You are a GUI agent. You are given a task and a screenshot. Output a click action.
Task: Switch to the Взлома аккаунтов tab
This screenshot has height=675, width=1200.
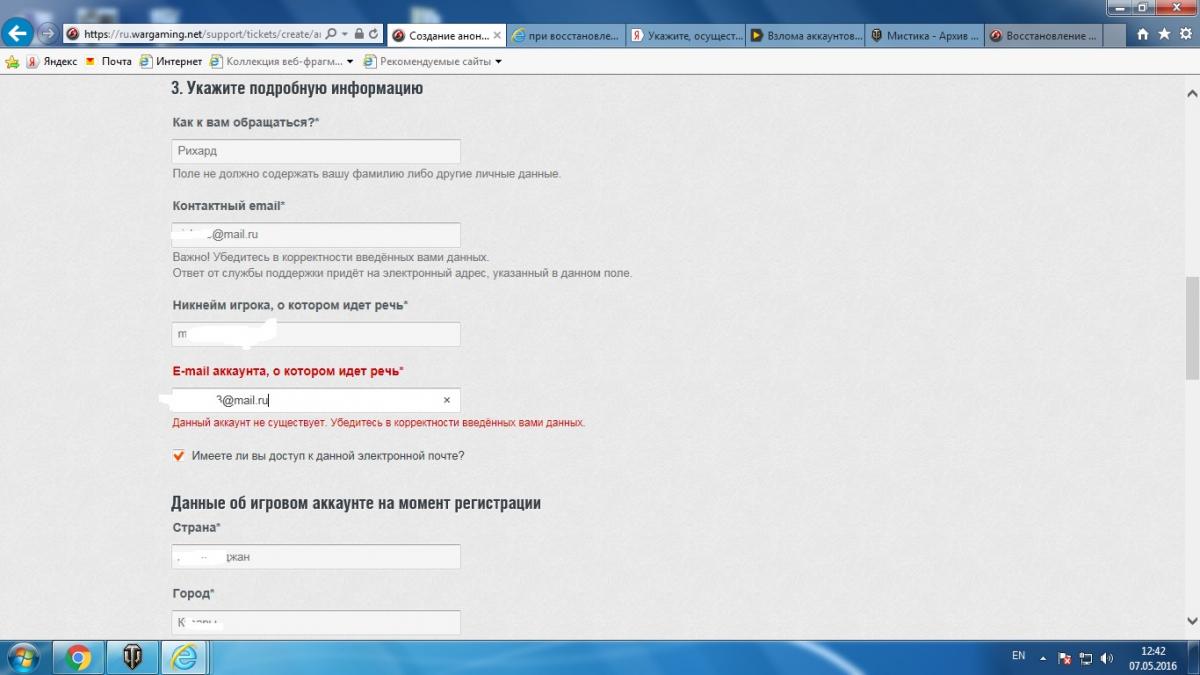pos(806,35)
